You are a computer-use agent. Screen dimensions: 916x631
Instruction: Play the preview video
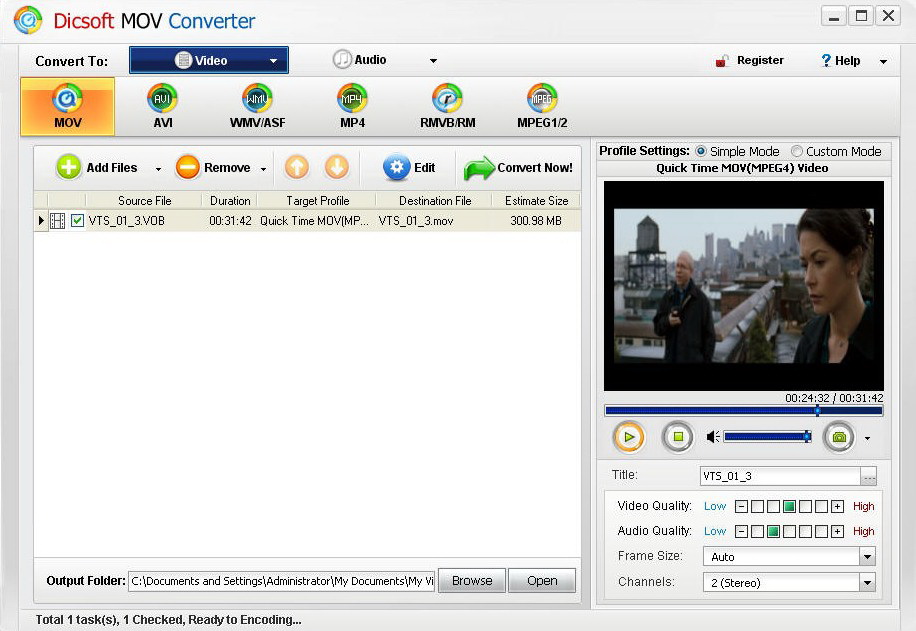coord(629,437)
